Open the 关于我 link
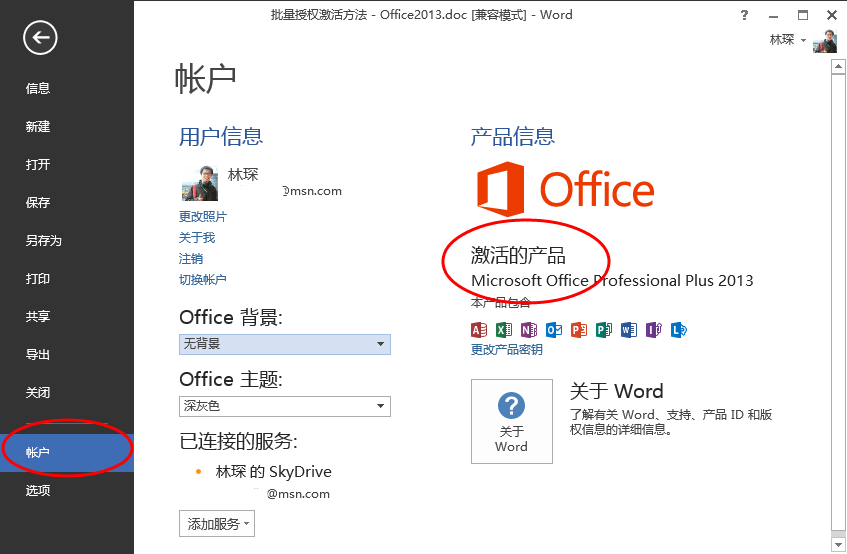 click(x=197, y=238)
